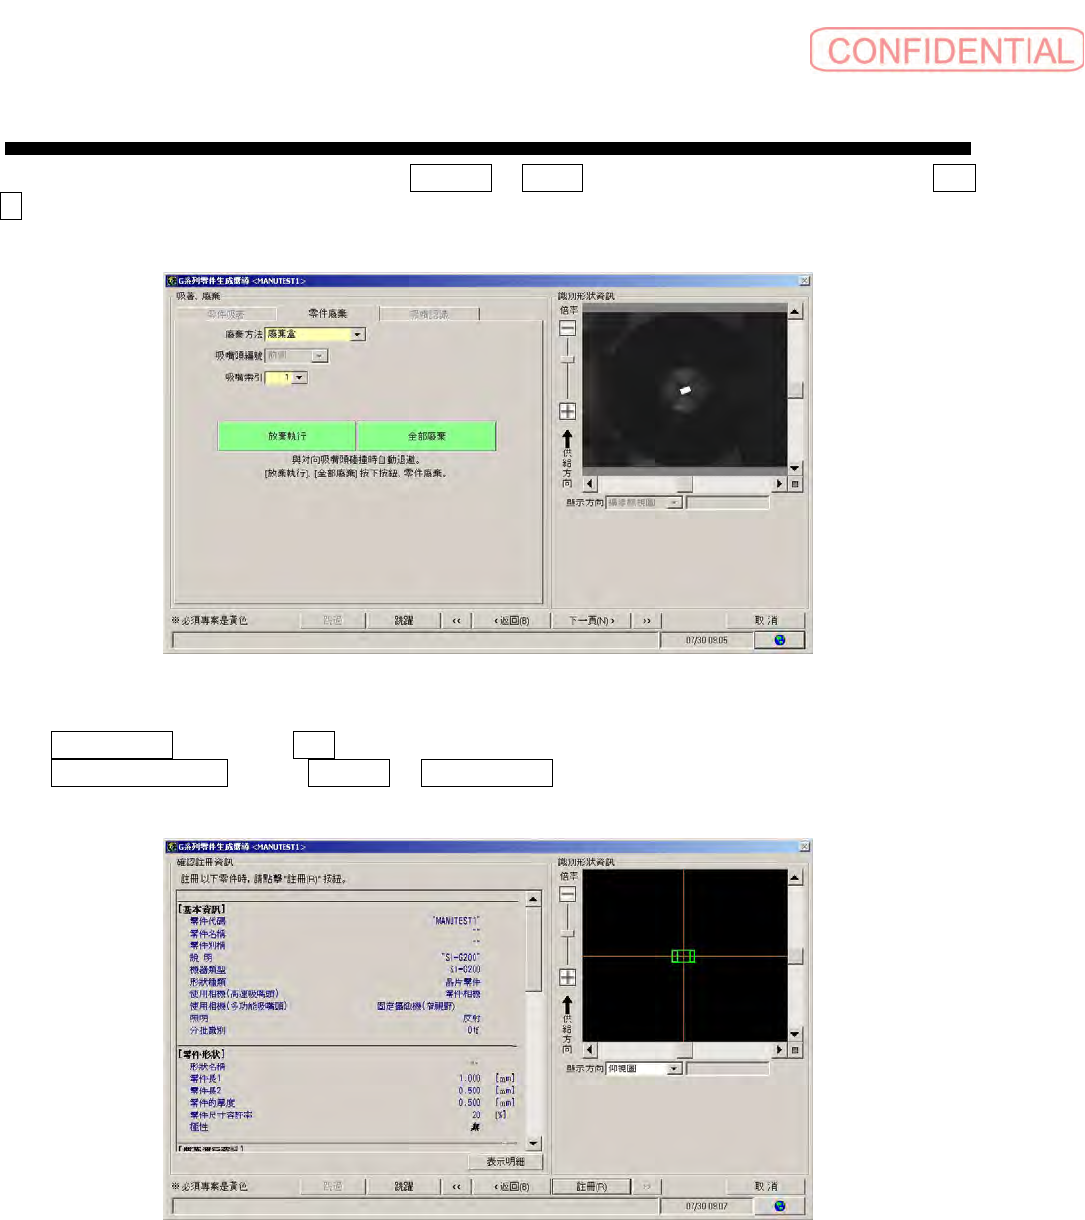Click scroll-down arrow of registration window shape preview

pos(795,1034)
